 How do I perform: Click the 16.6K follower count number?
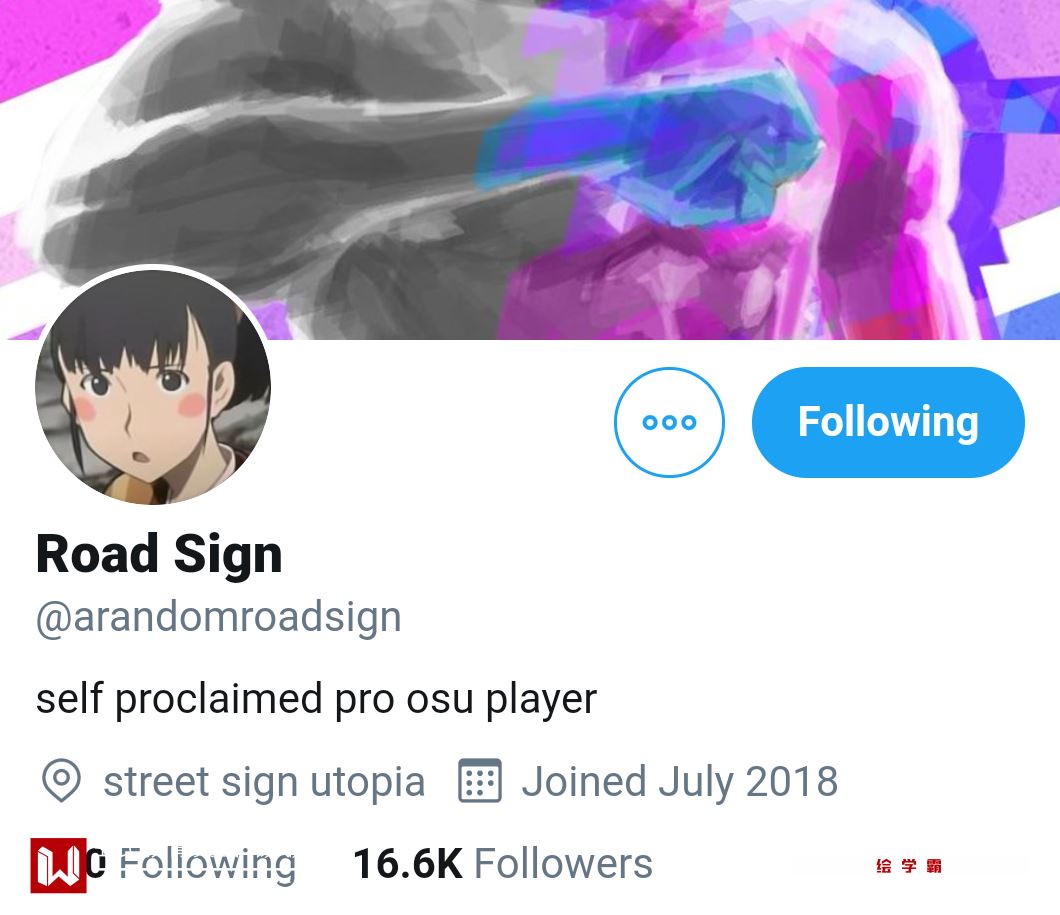point(408,864)
